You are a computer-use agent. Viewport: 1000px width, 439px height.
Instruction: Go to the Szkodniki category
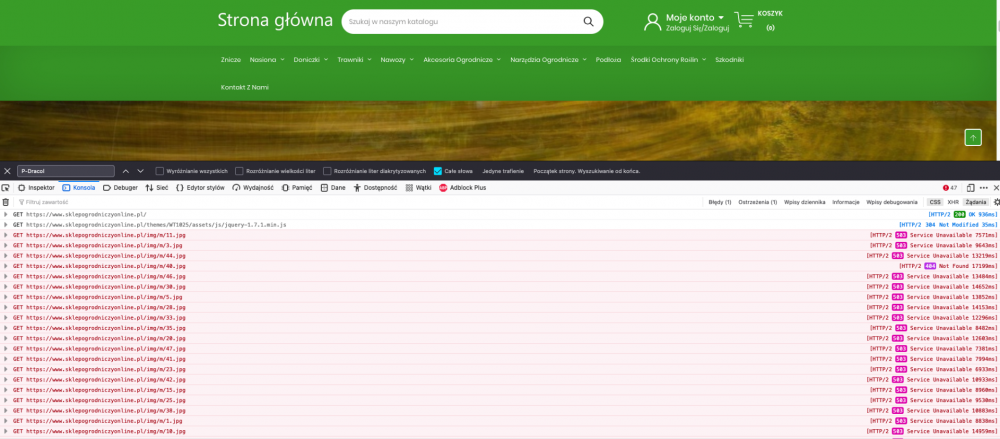pyautogui.click(x=730, y=59)
